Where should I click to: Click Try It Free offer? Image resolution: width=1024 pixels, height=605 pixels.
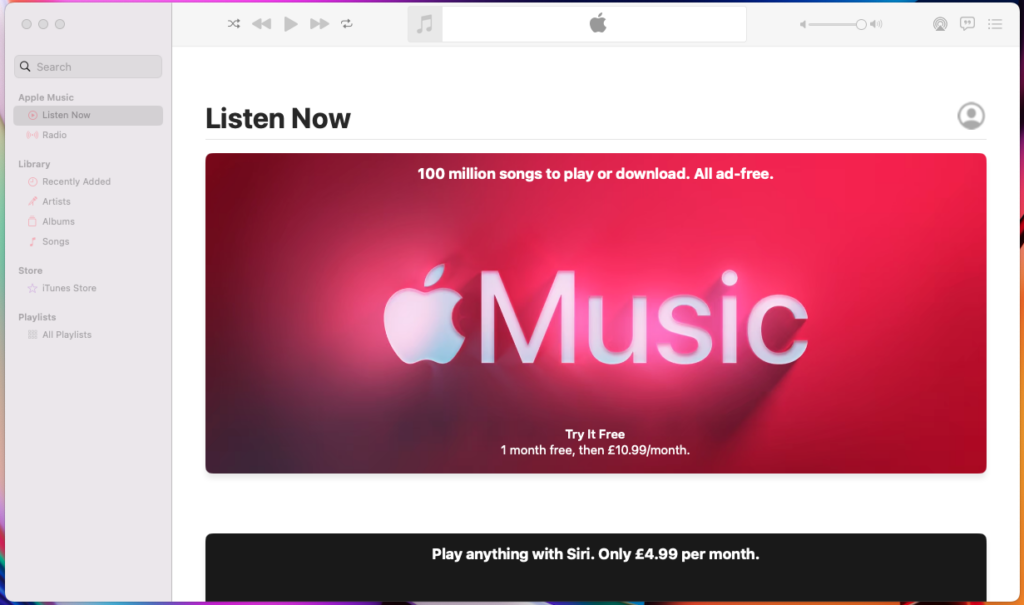click(x=595, y=434)
